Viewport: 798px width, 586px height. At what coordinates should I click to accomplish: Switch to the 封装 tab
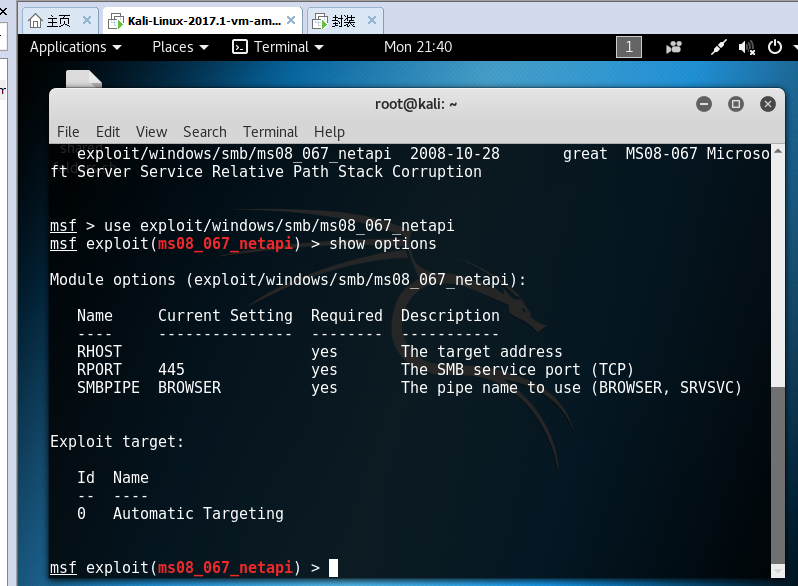coord(345,21)
